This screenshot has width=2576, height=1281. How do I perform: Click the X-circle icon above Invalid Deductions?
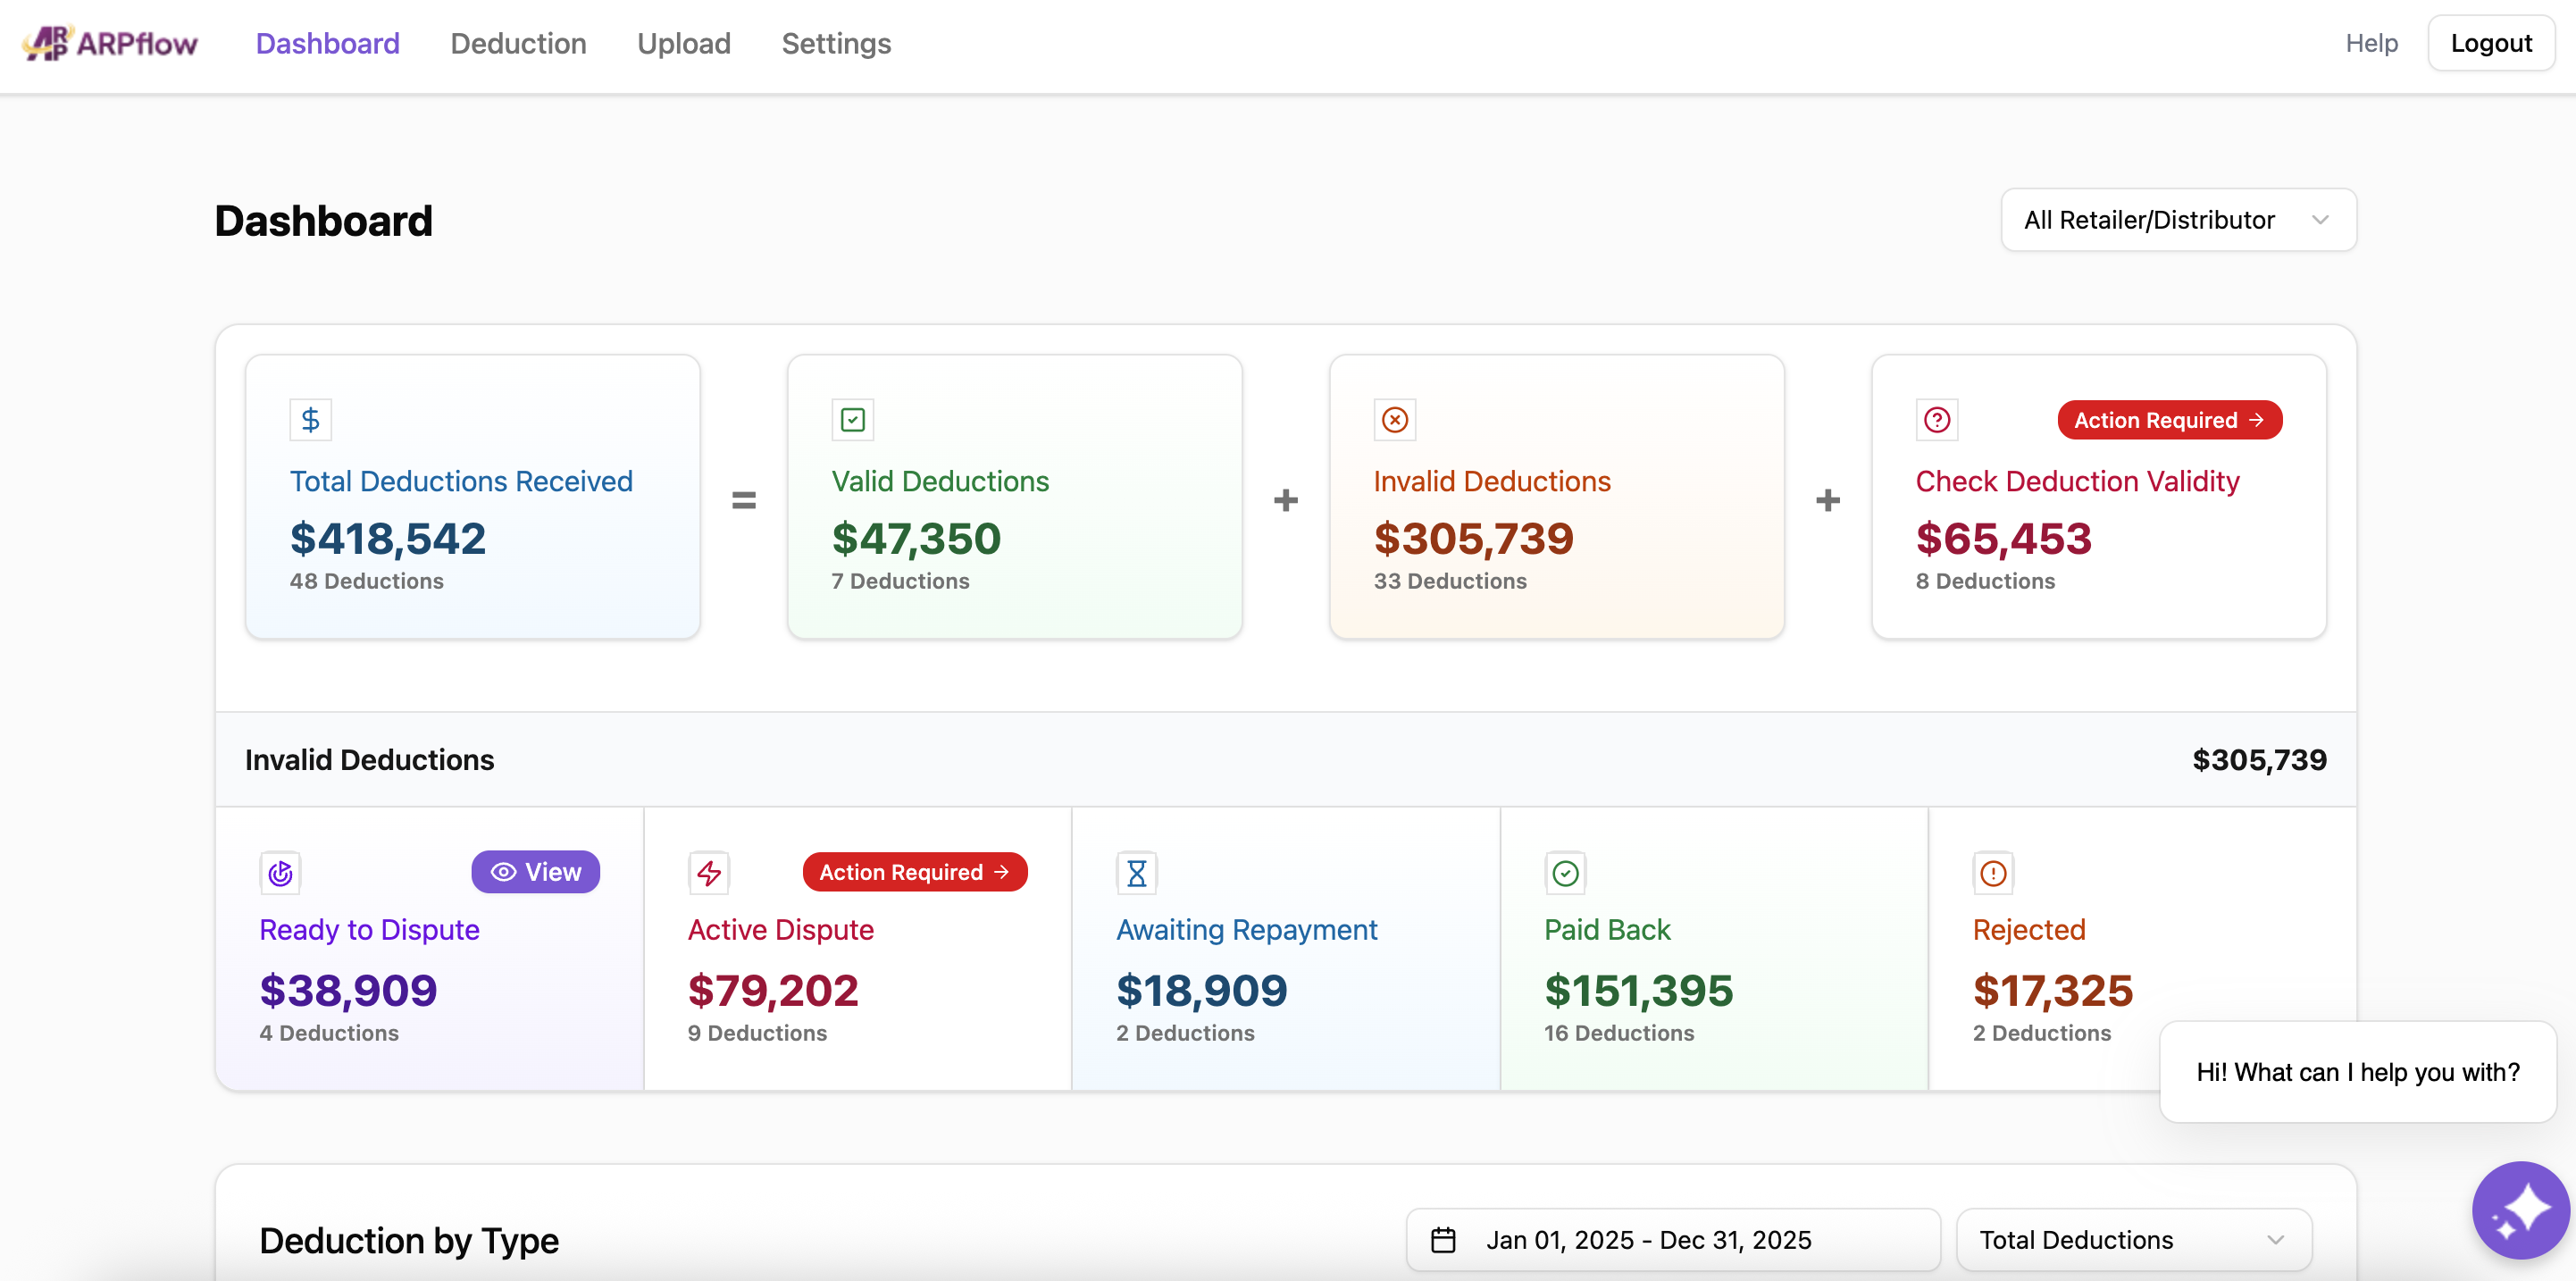click(1394, 419)
